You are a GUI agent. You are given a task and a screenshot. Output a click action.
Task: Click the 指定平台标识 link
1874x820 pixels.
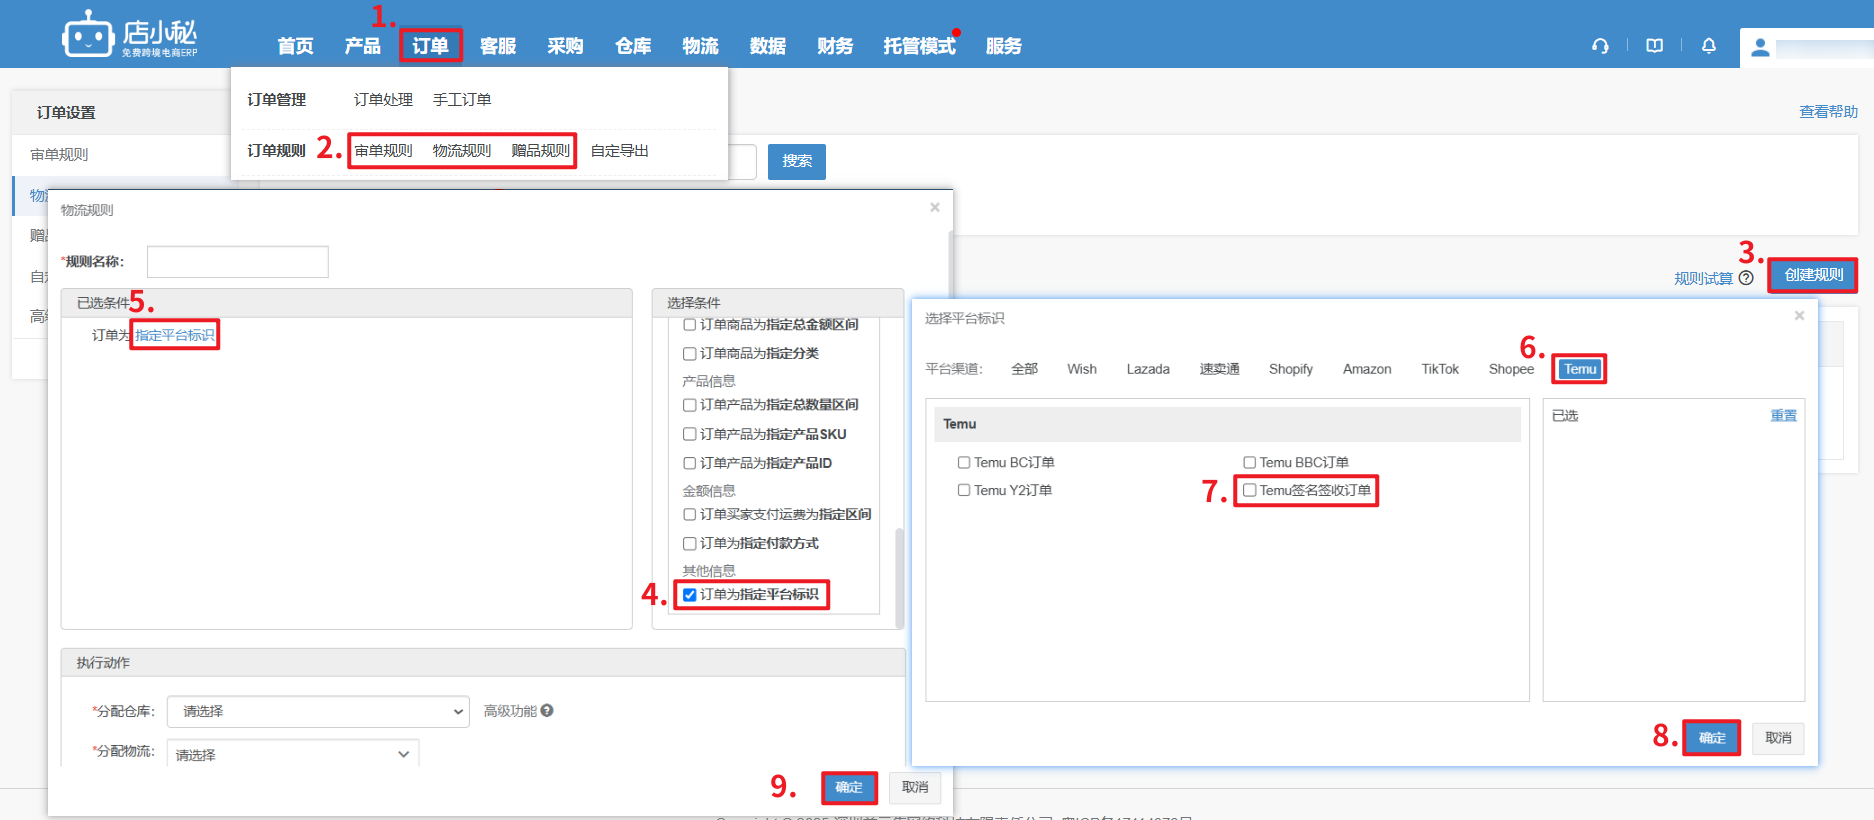175,335
